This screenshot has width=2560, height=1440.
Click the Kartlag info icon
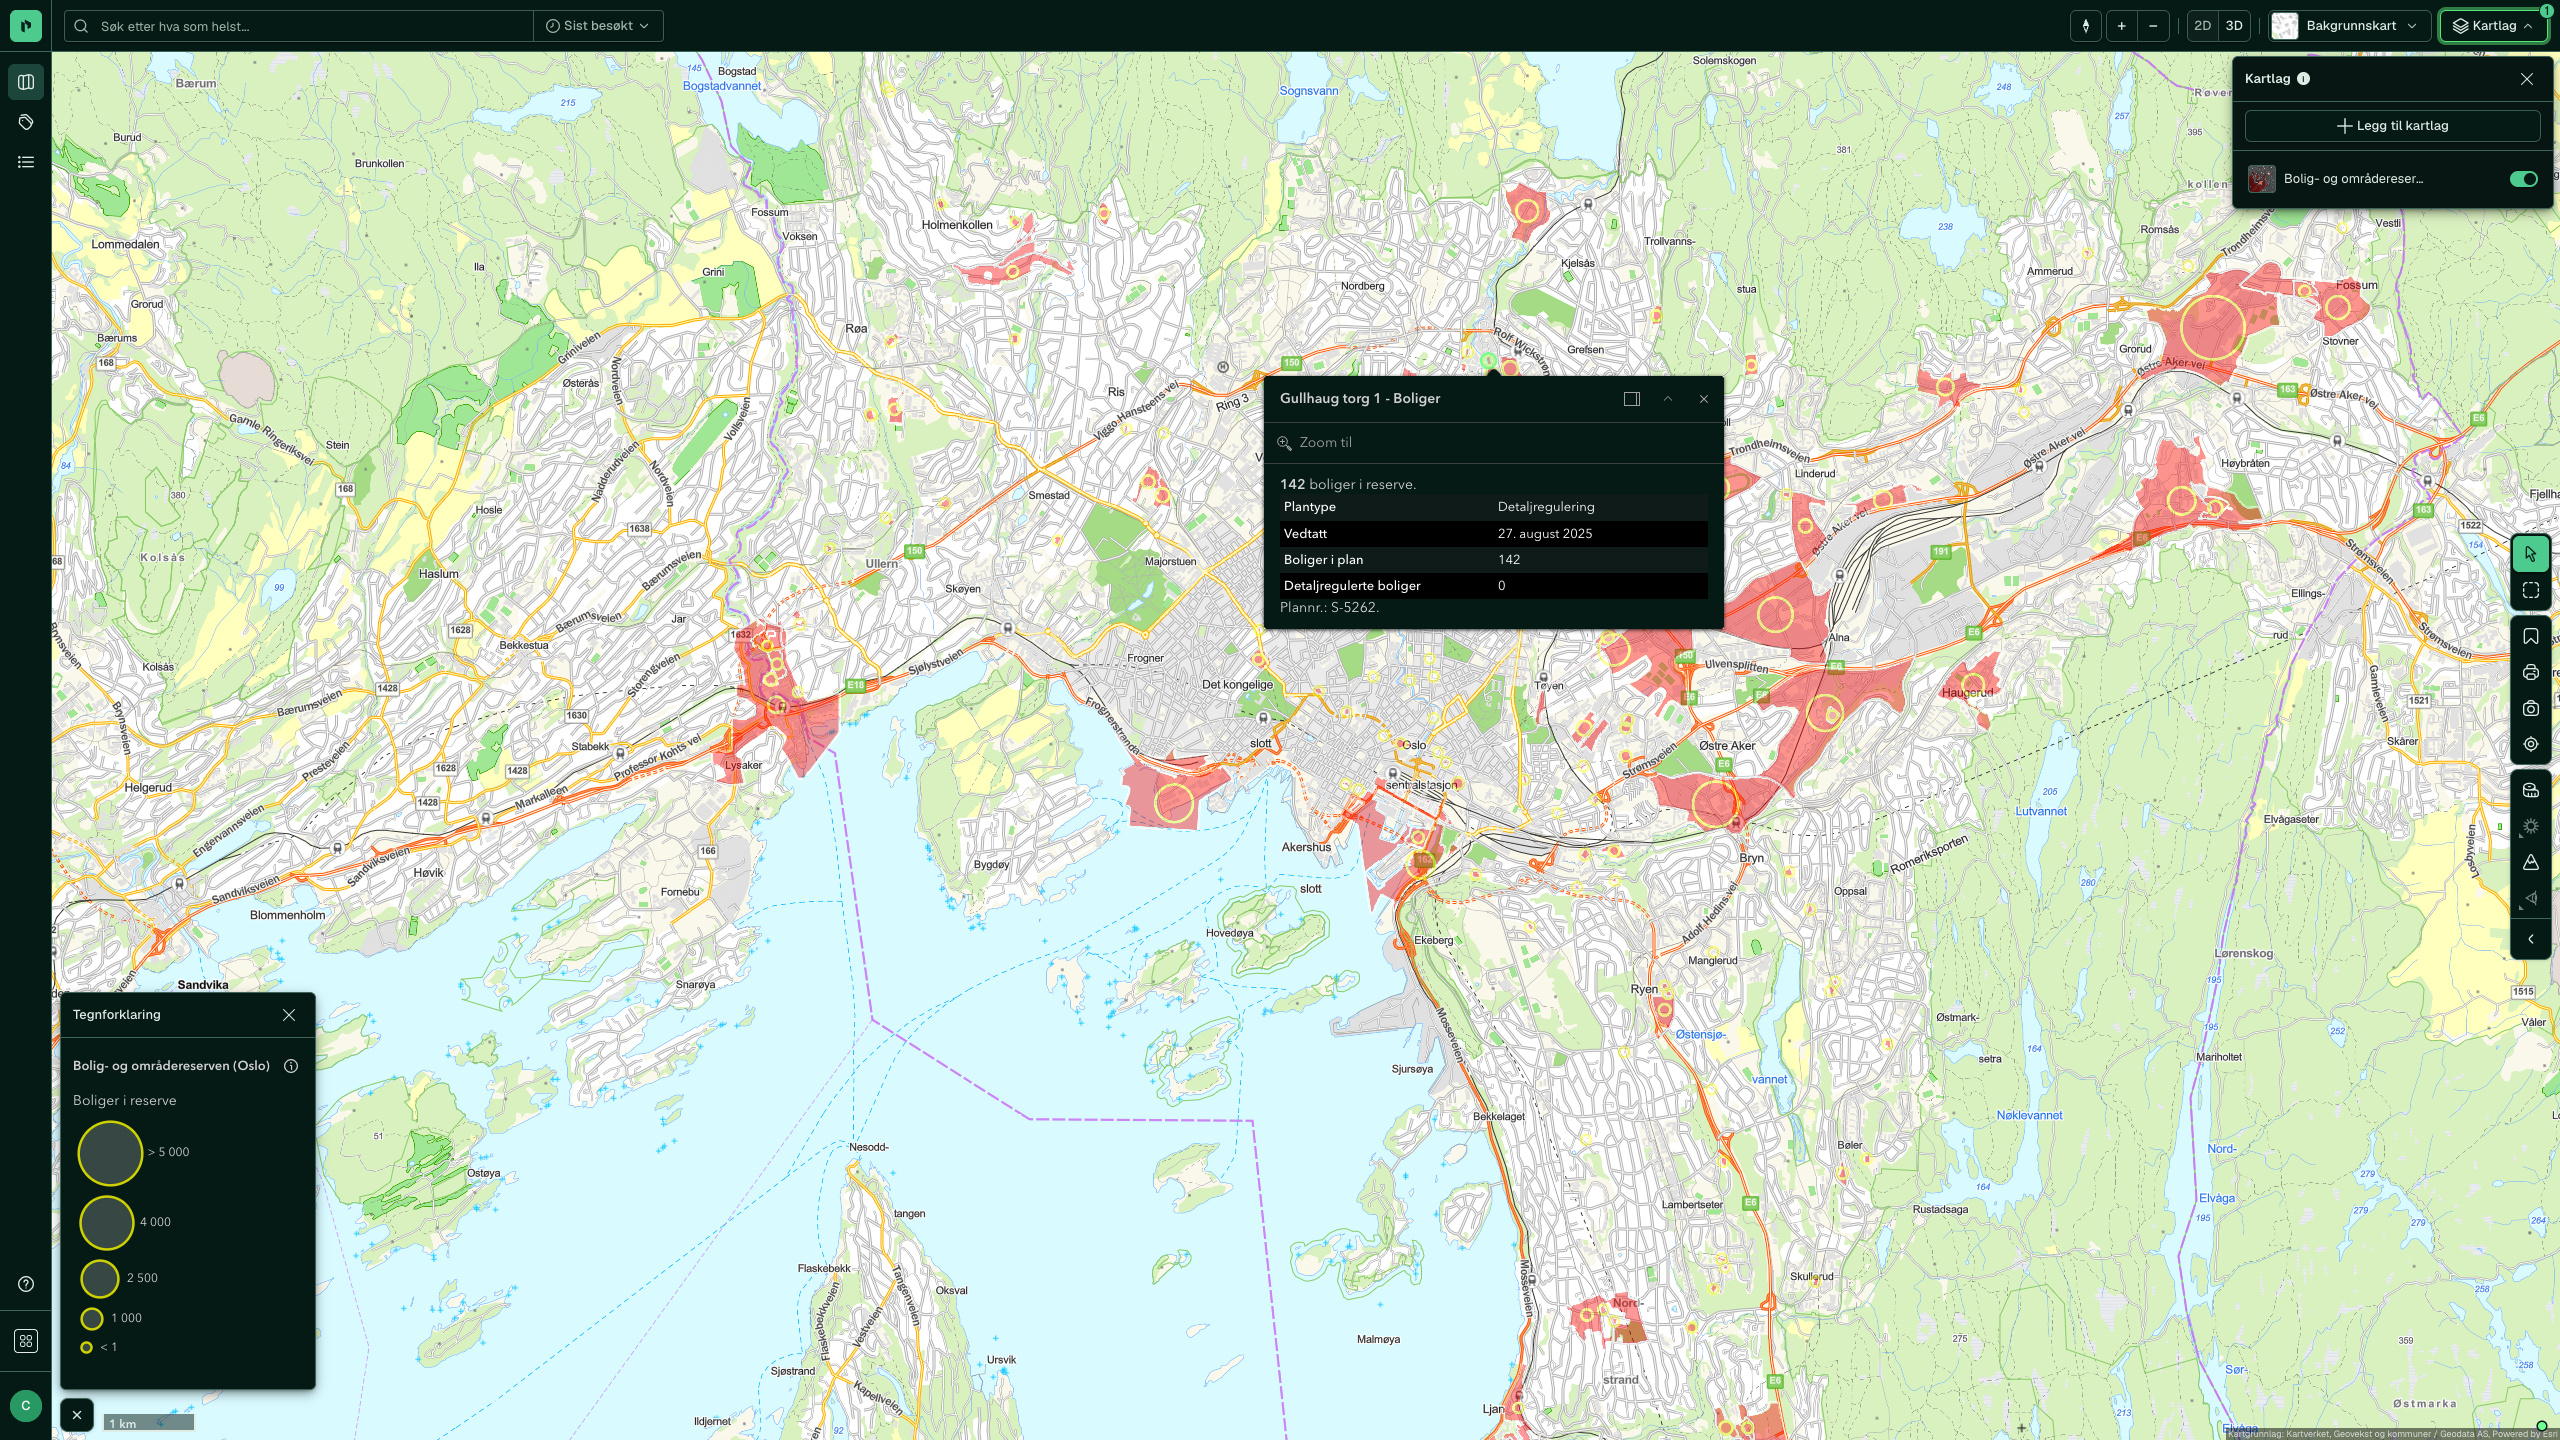[x=2303, y=79]
